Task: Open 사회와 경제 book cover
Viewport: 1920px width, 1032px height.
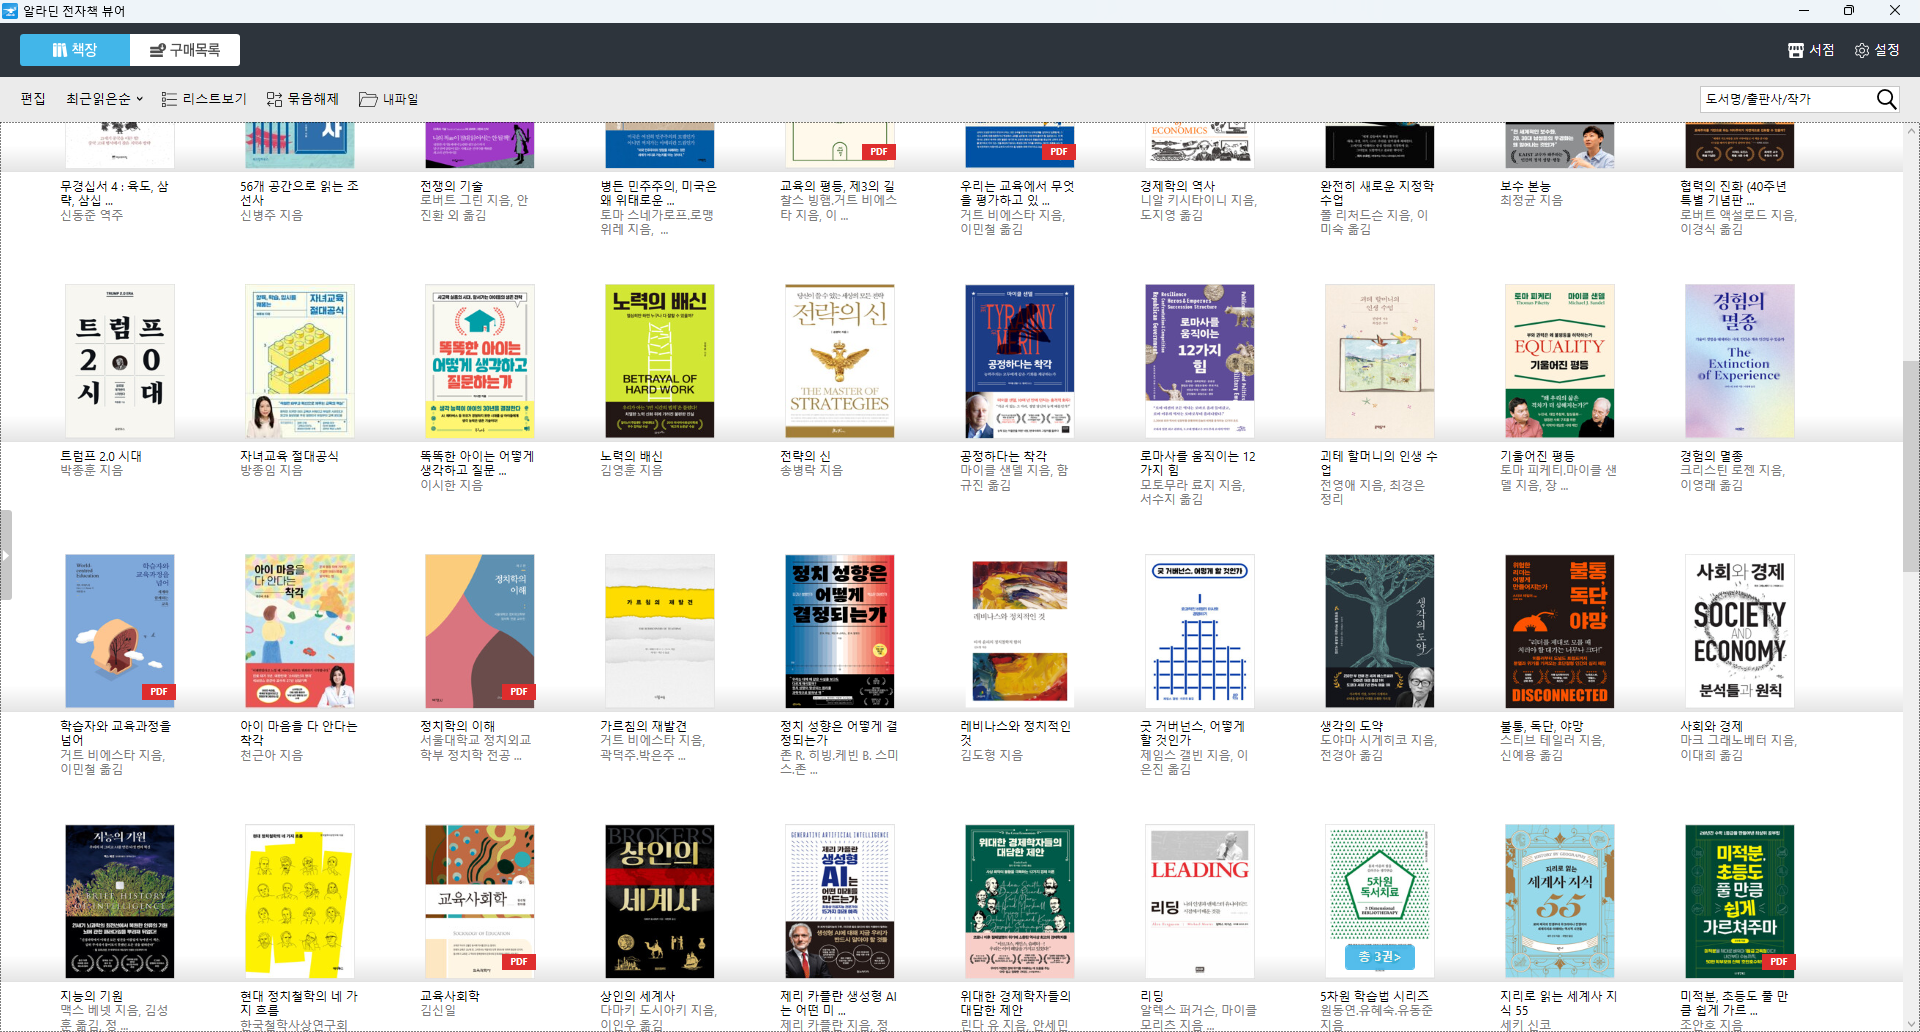Action: (x=1739, y=631)
